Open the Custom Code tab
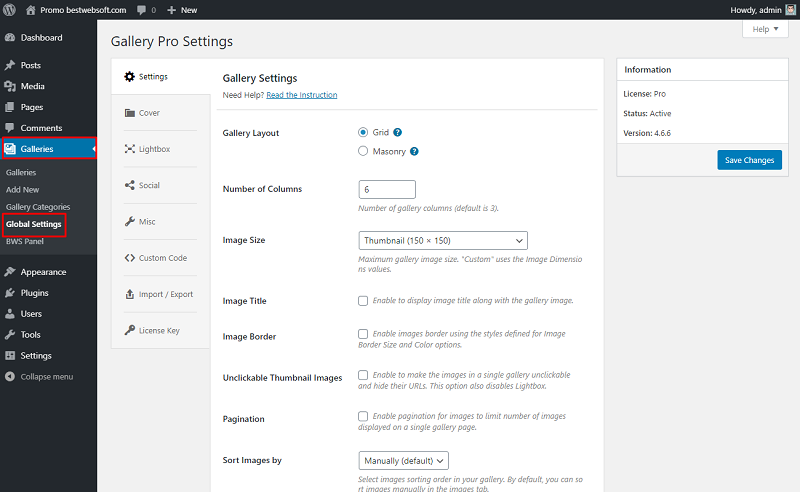800x492 pixels. point(160,258)
